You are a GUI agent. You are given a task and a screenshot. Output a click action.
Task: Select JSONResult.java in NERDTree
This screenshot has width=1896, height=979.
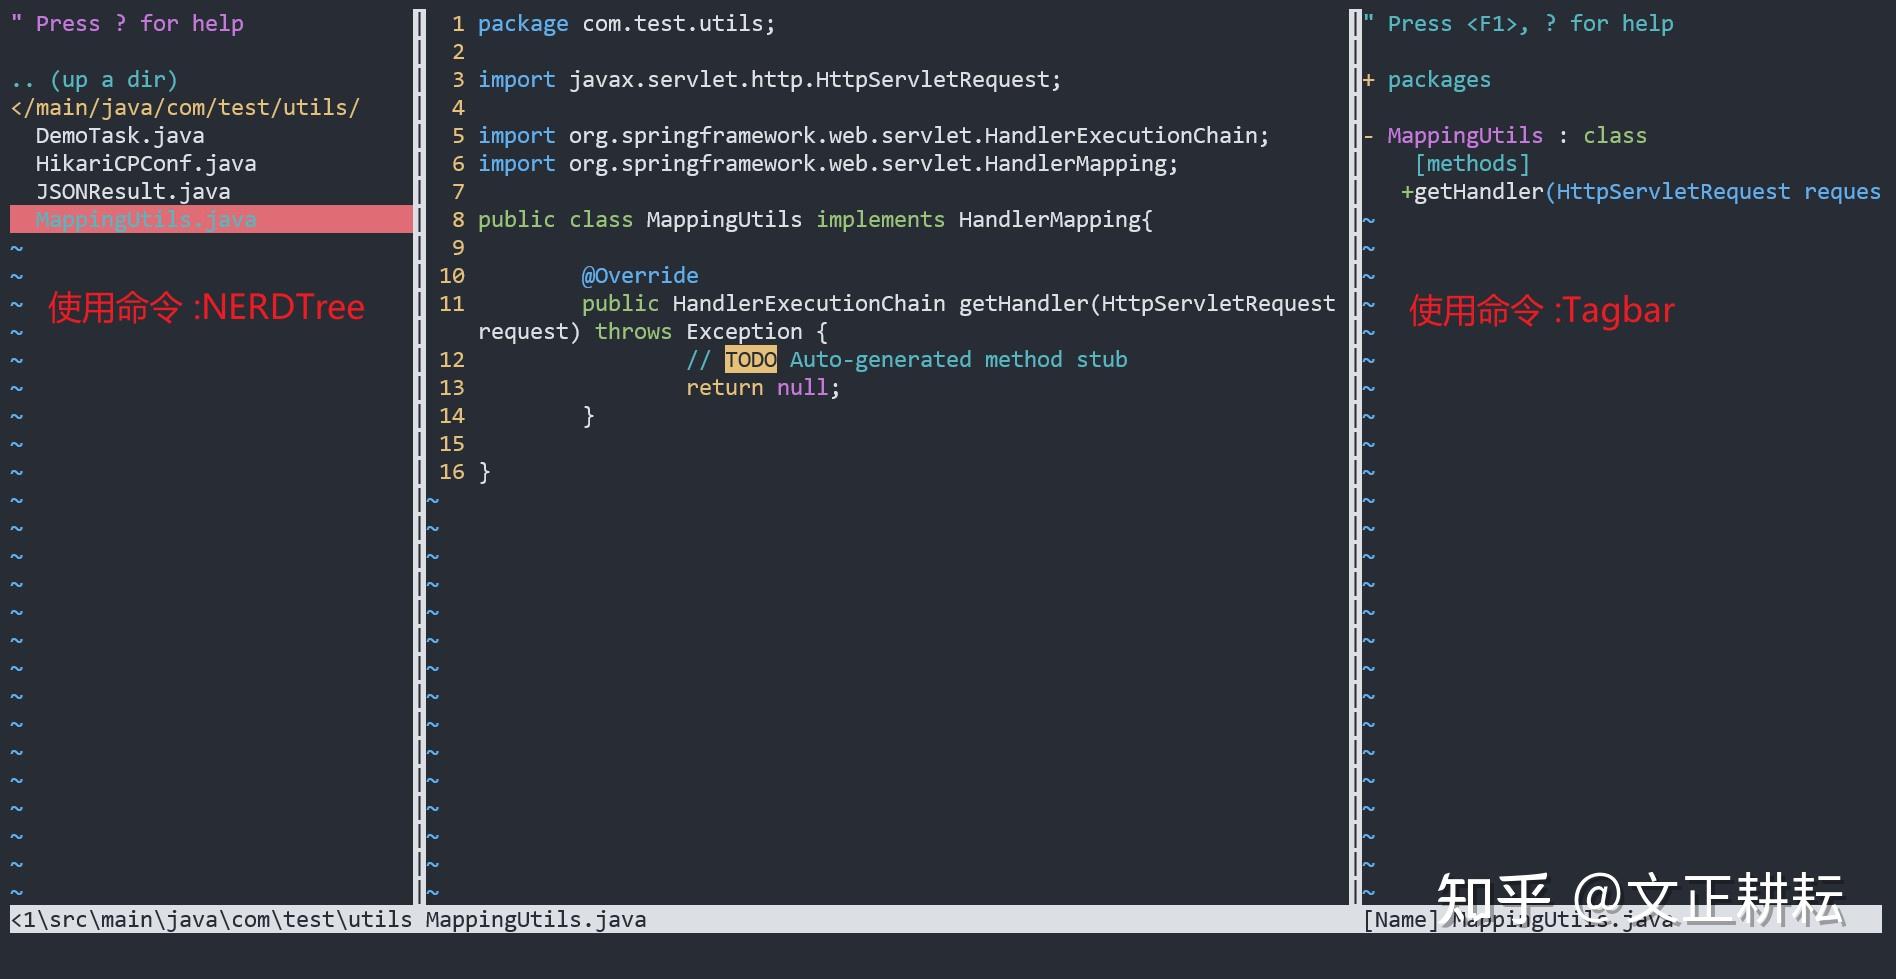(133, 191)
